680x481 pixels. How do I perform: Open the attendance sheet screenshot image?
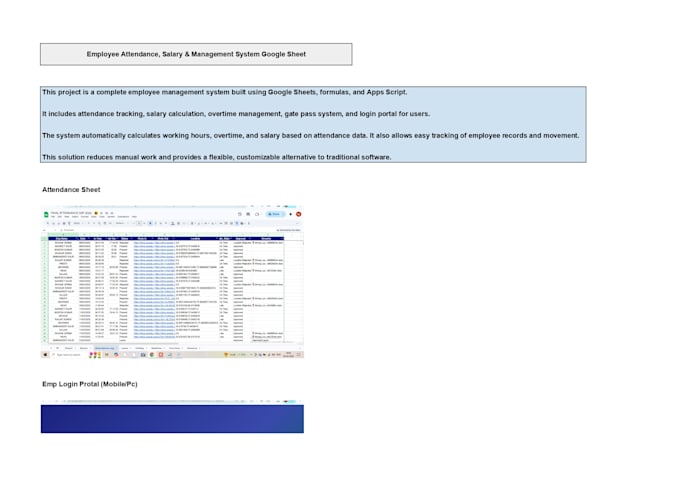(172, 282)
